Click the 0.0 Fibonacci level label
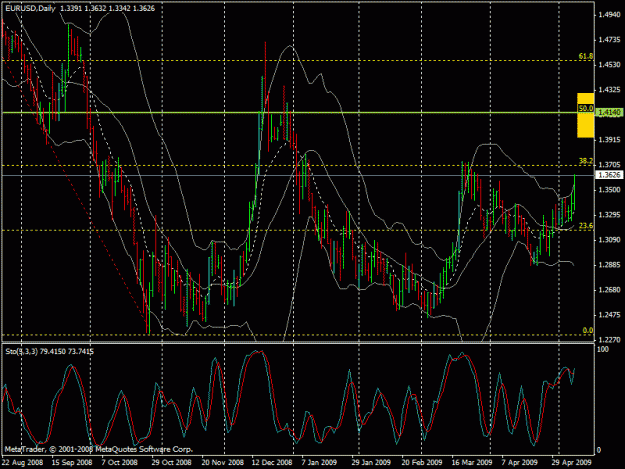625x469 pixels. coord(588,330)
